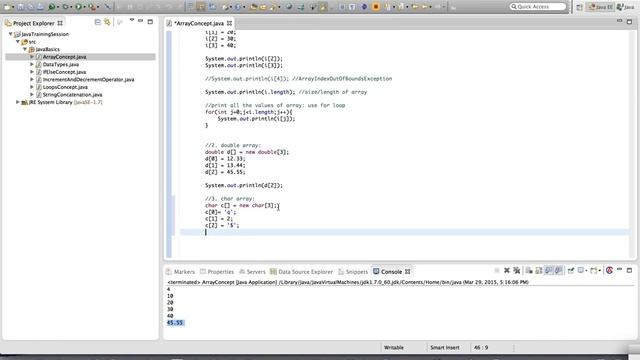640x360 pixels.
Task: Toggle Link with Editor in Project Explorer
Action: click(x=107, y=22)
